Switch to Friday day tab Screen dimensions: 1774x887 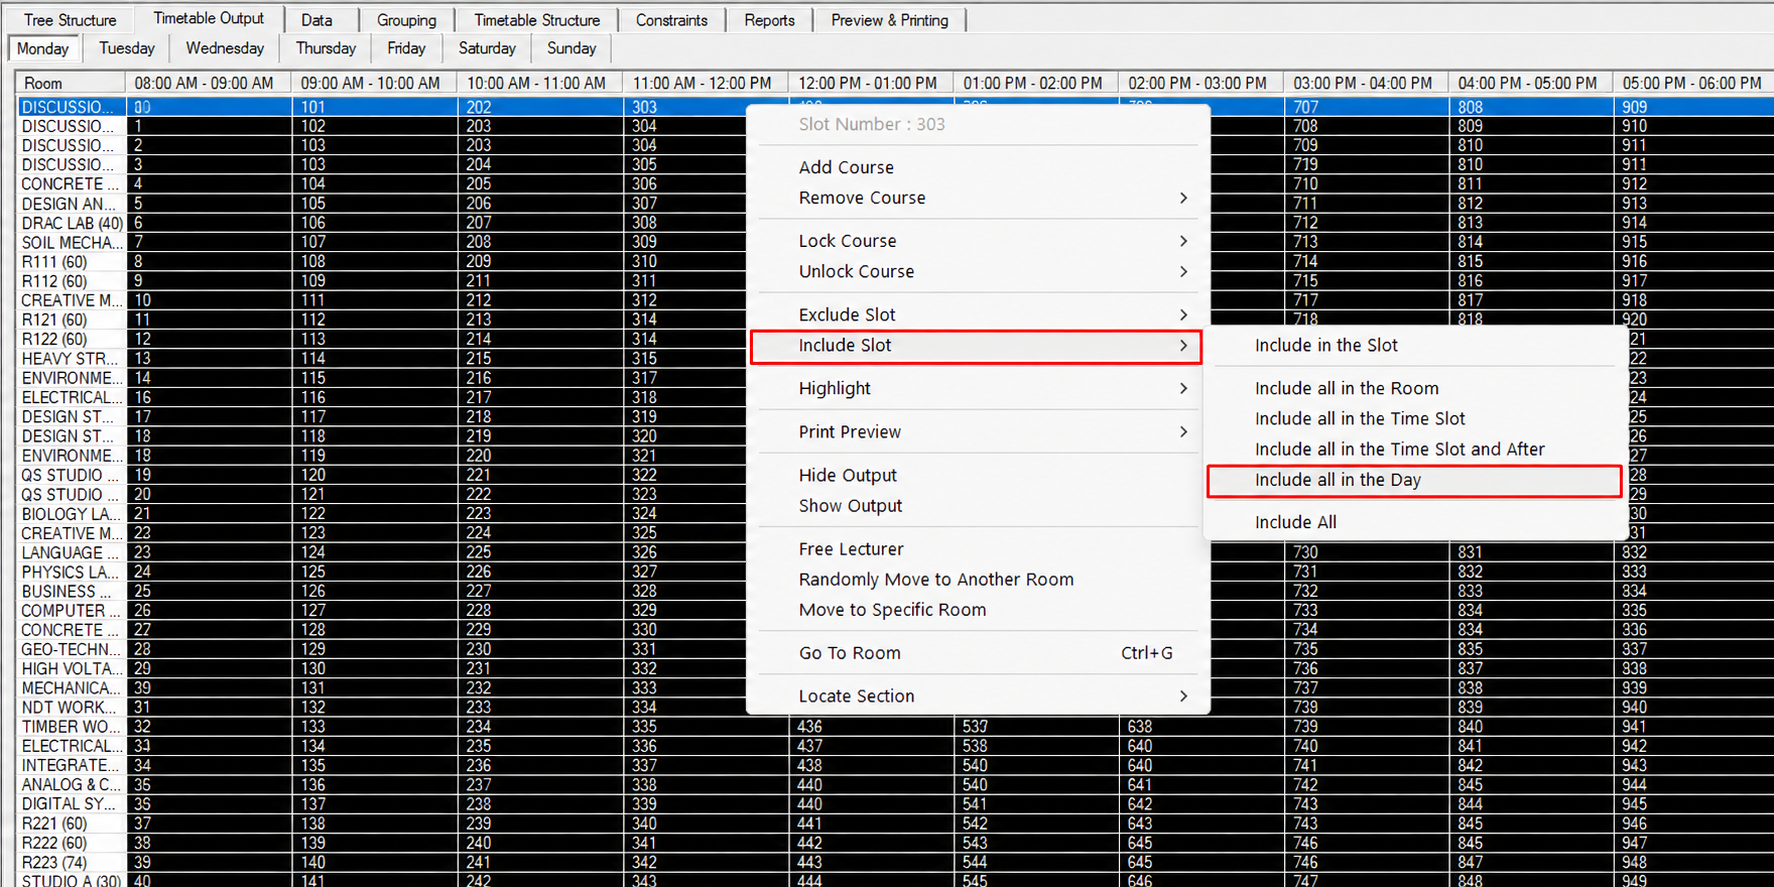(x=406, y=48)
